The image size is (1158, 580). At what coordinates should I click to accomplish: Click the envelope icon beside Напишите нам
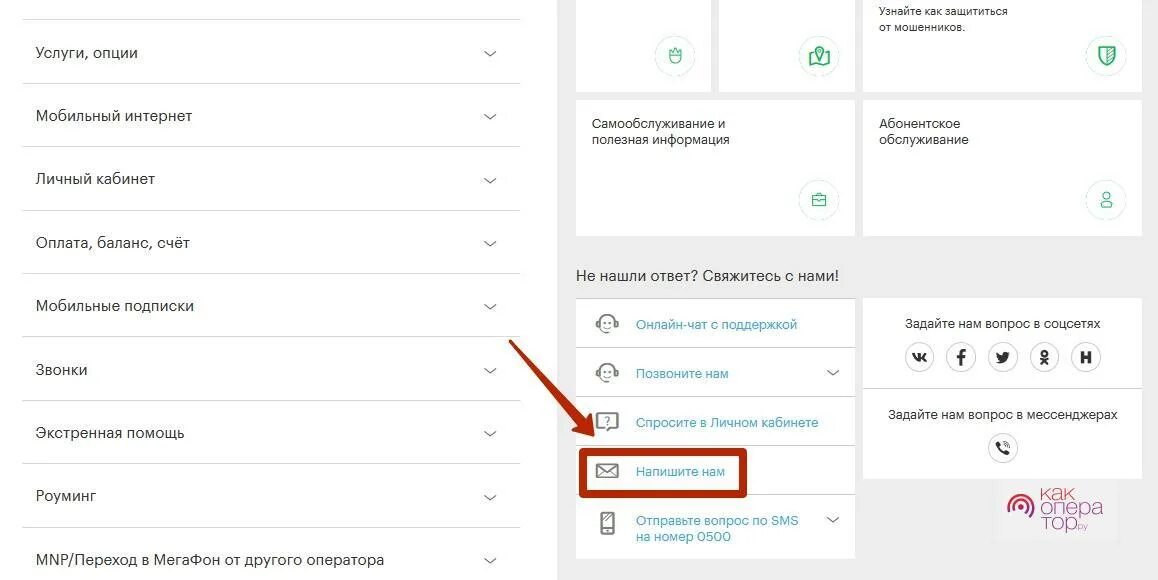click(x=607, y=471)
